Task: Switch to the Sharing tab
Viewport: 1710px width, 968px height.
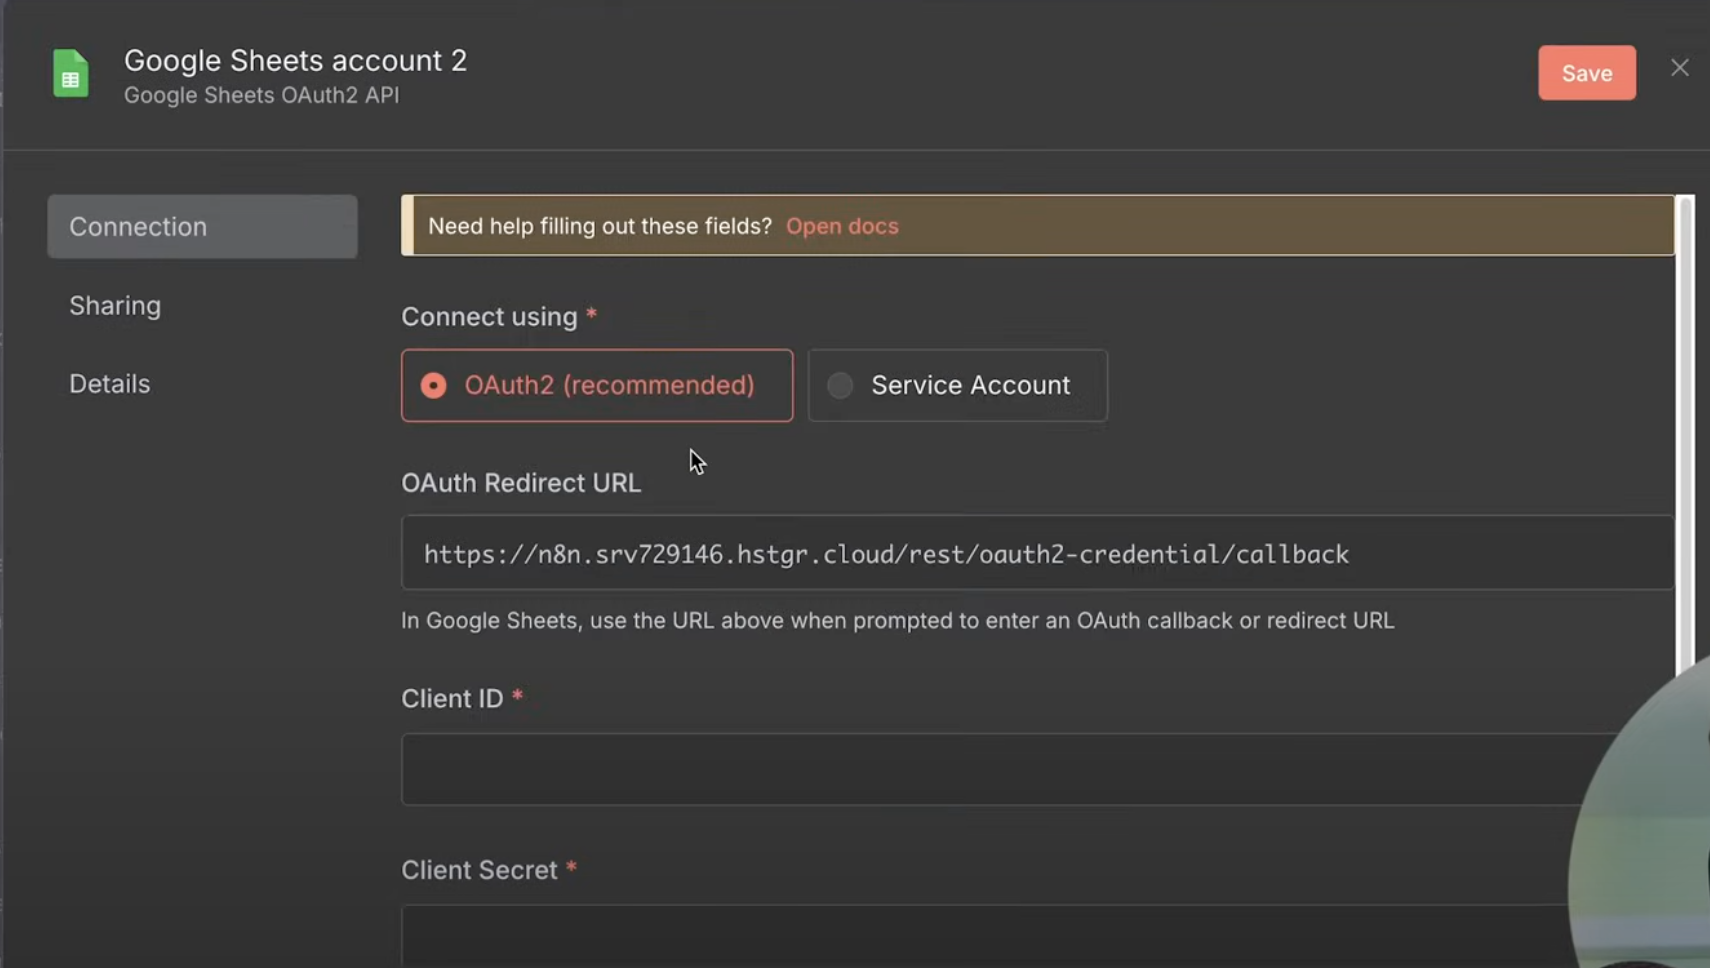Action: (115, 305)
